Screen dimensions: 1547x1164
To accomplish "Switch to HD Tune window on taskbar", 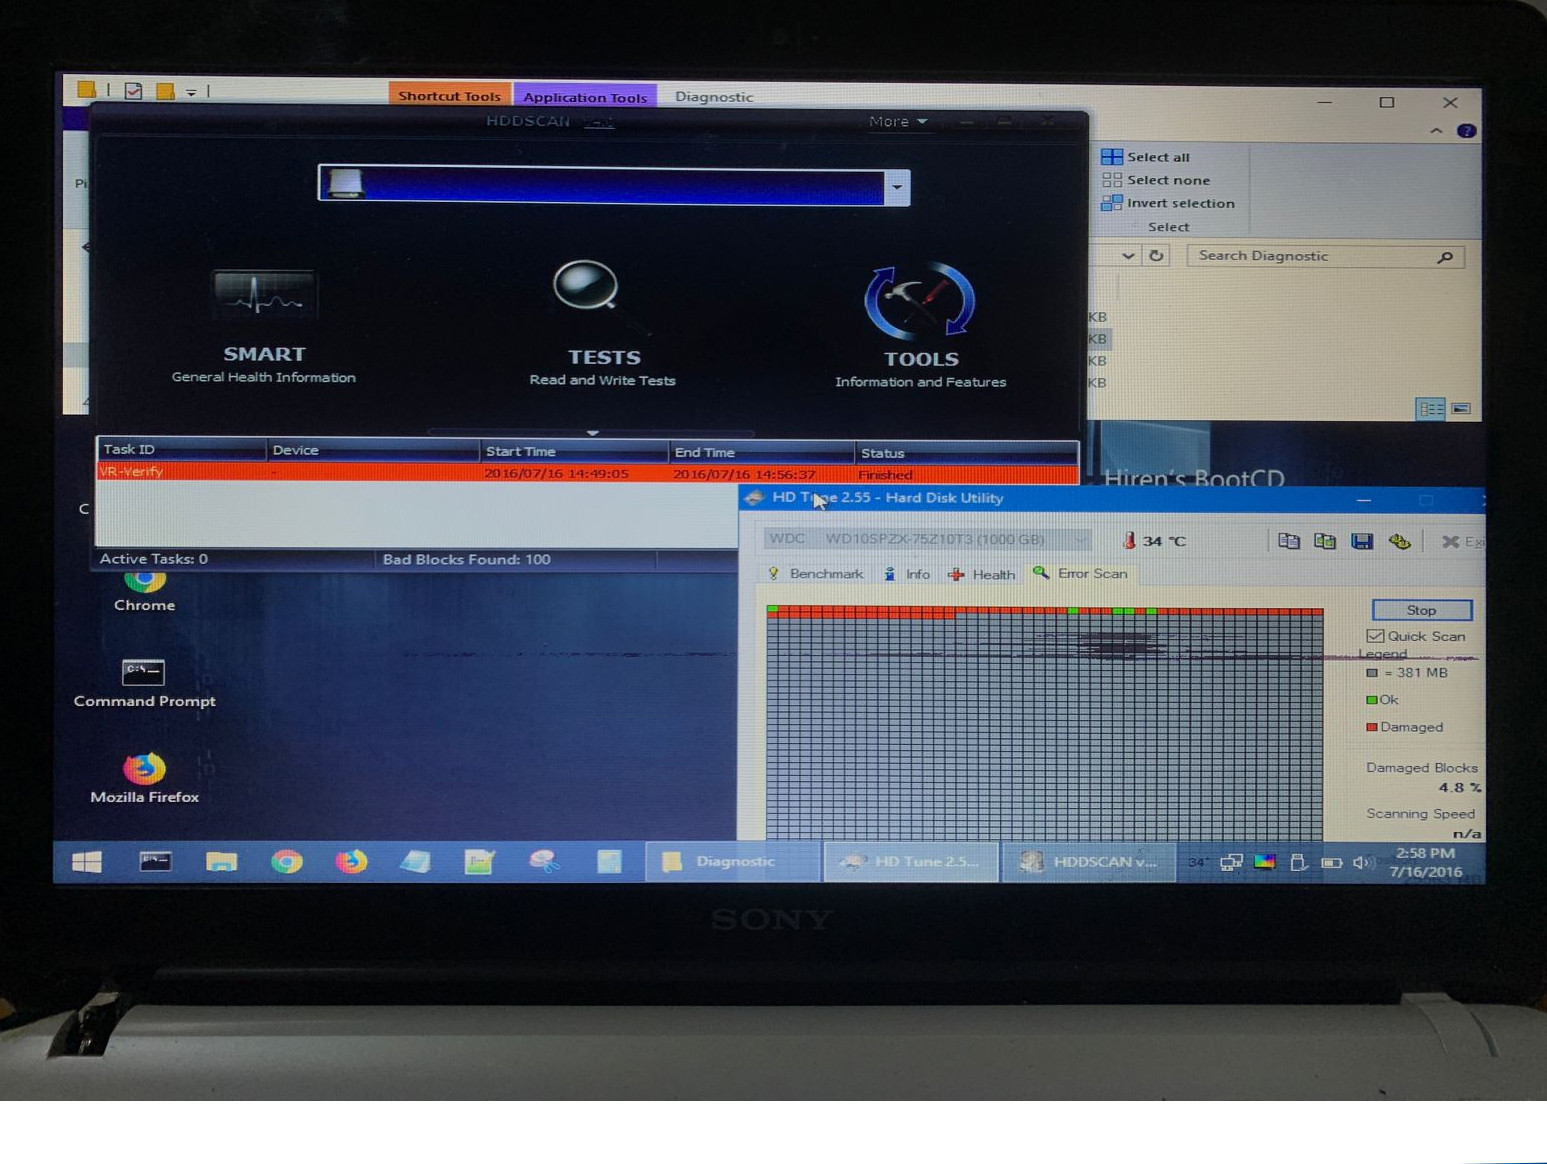I will (x=911, y=862).
